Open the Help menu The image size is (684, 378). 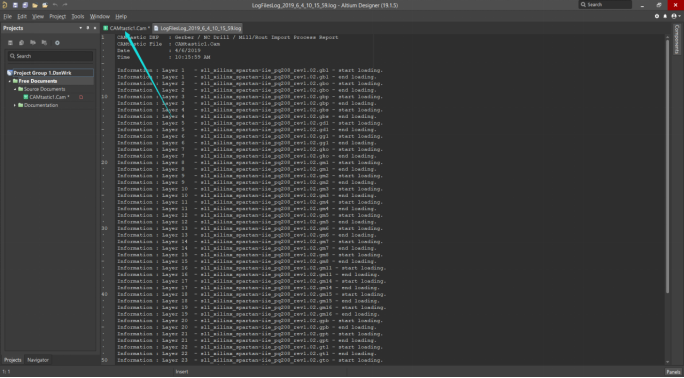pos(121,16)
